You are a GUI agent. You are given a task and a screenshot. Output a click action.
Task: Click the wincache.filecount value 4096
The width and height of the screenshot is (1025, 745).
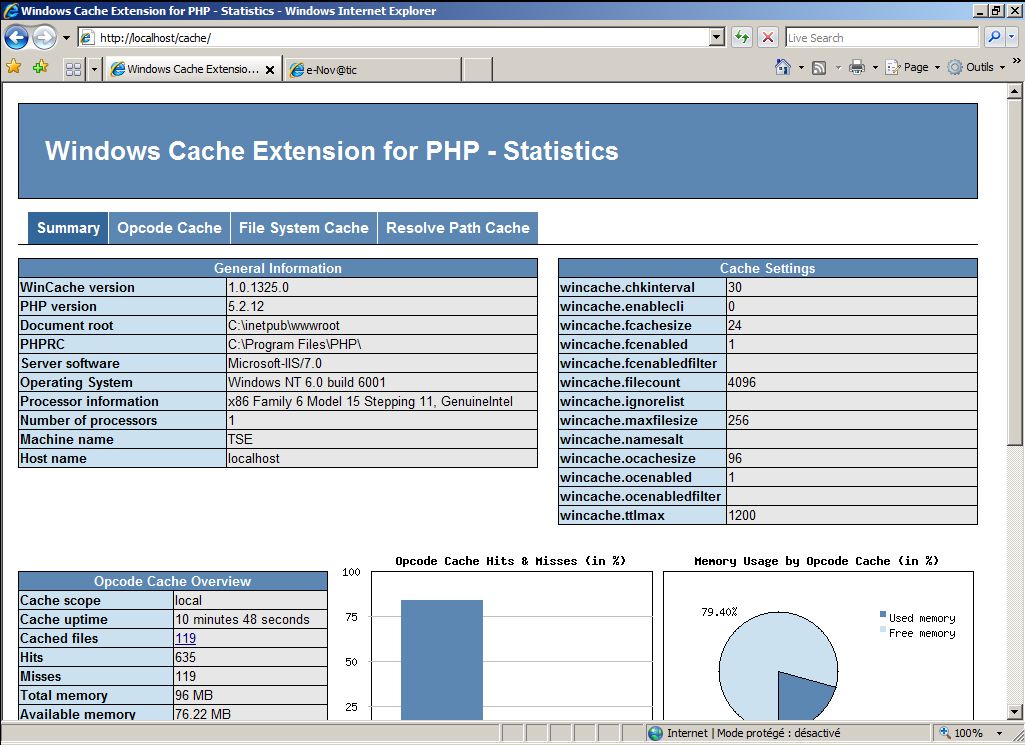point(742,382)
